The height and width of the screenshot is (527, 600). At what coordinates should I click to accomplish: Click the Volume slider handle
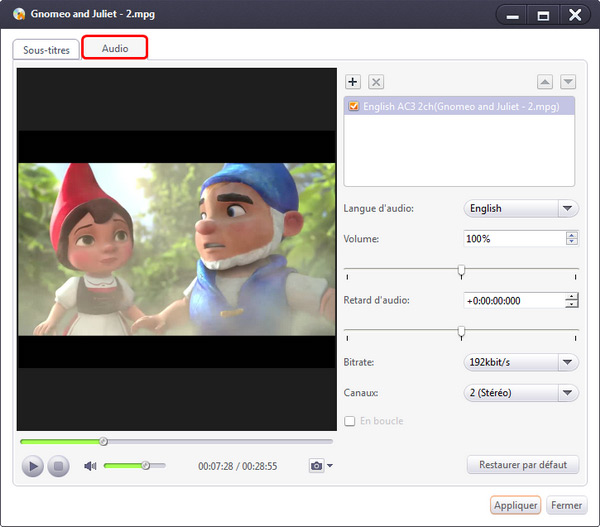click(461, 271)
